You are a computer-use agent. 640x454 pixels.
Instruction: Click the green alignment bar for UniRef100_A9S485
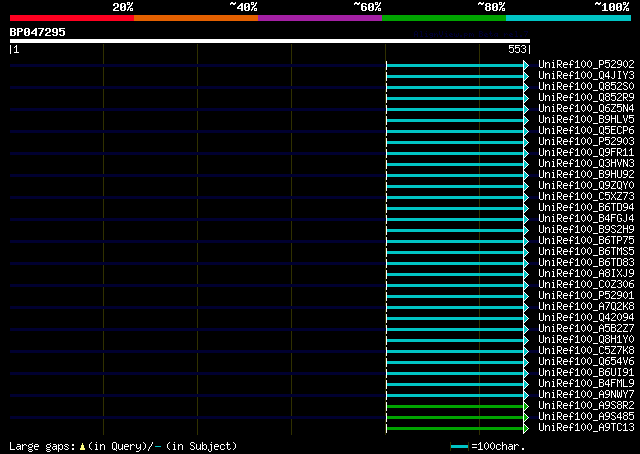455,418
